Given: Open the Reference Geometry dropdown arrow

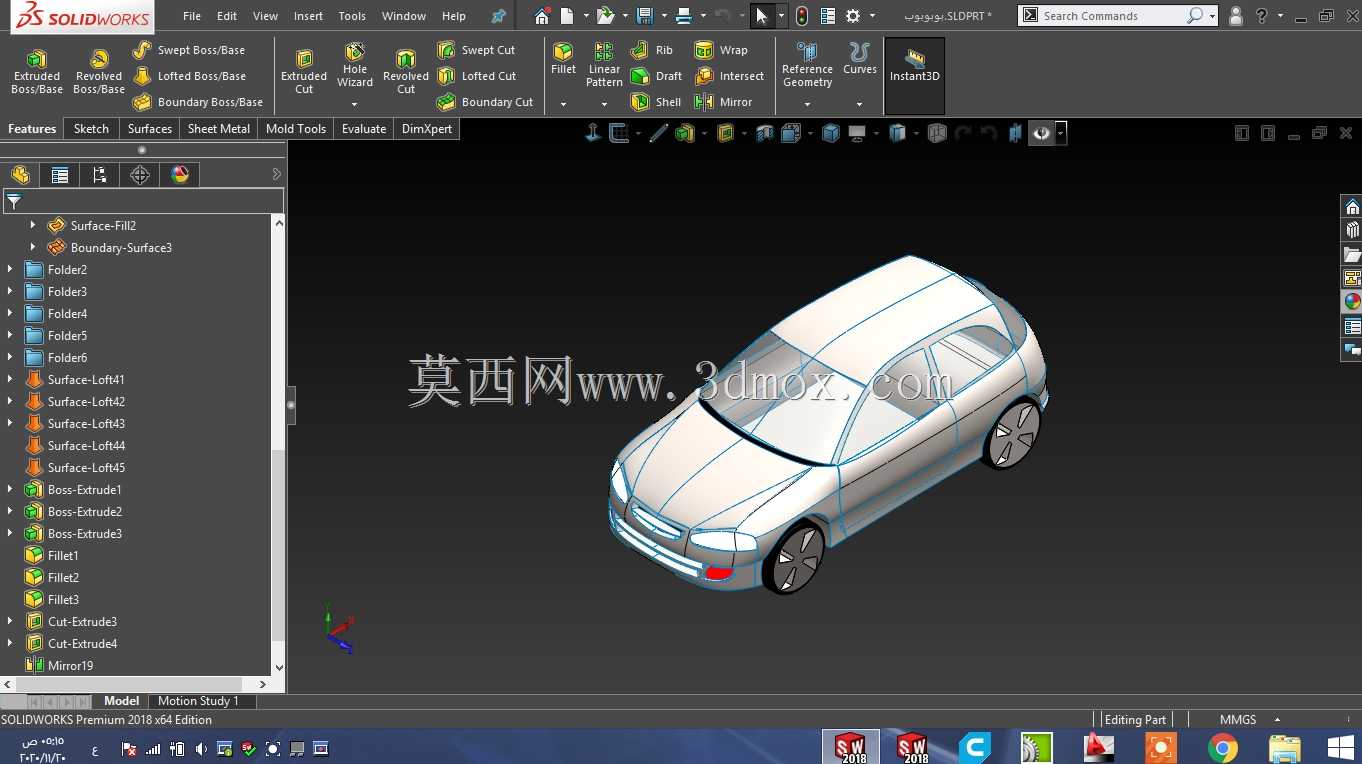Looking at the screenshot, I should 807,104.
